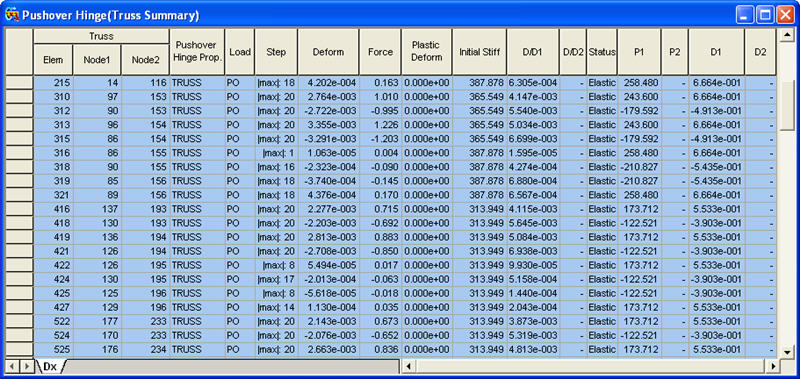800x379 pixels.
Task: Click the Elem cell with value 522
Action: [x=54, y=321]
